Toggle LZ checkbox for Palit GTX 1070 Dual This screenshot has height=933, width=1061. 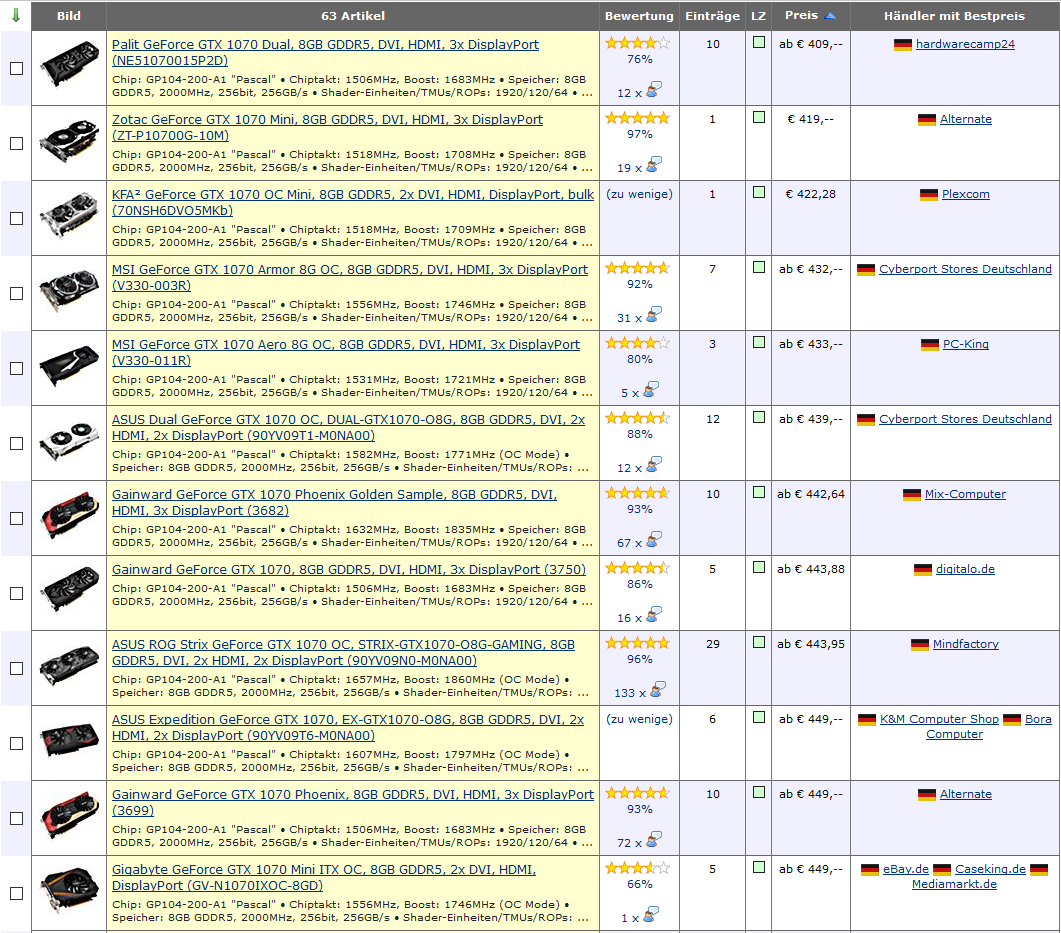[759, 42]
